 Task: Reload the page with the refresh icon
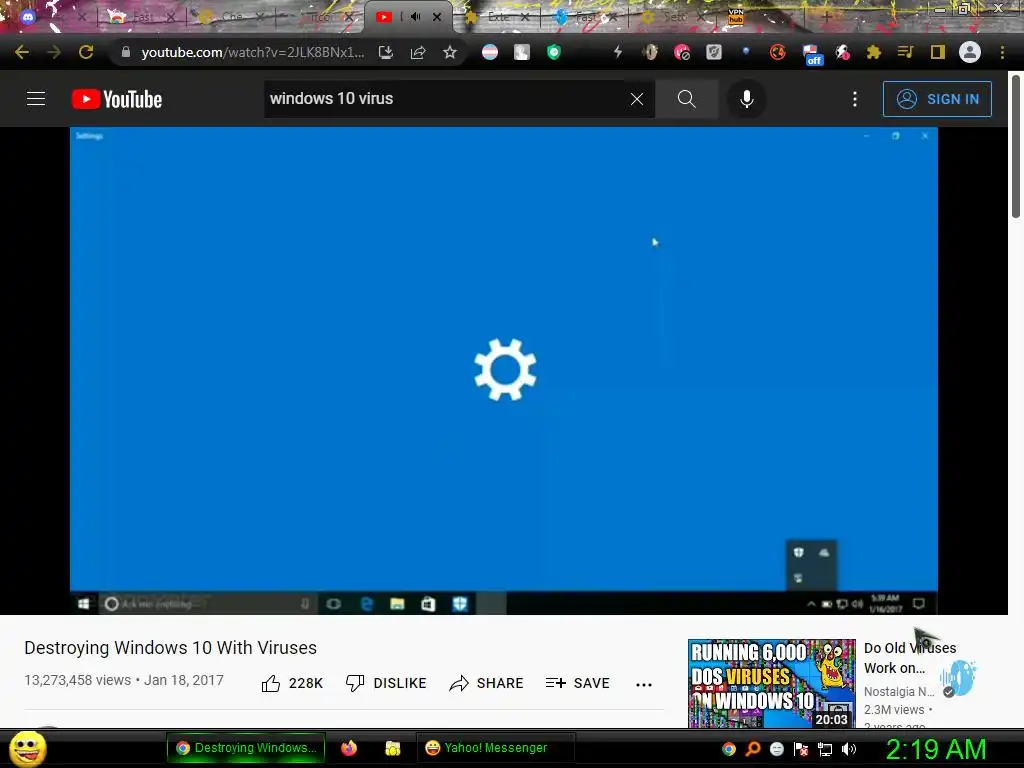[86, 52]
